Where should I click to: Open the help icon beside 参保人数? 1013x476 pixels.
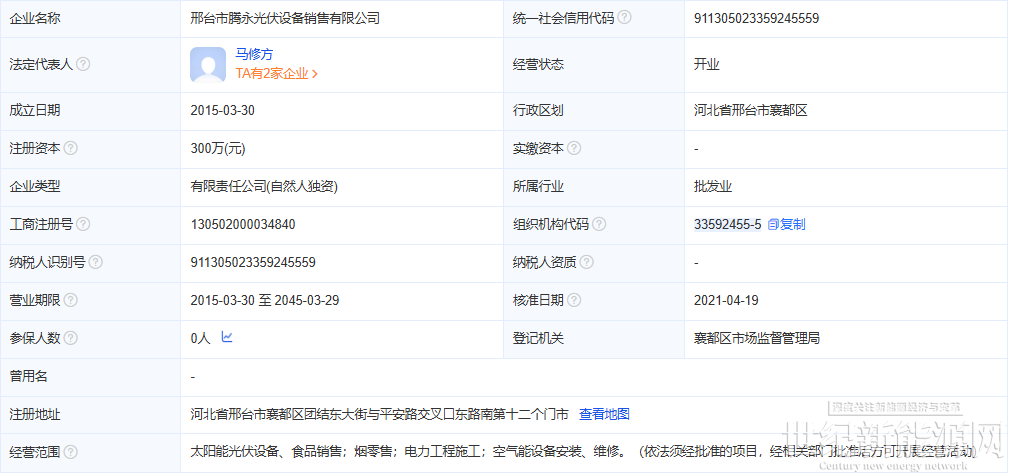coord(70,338)
